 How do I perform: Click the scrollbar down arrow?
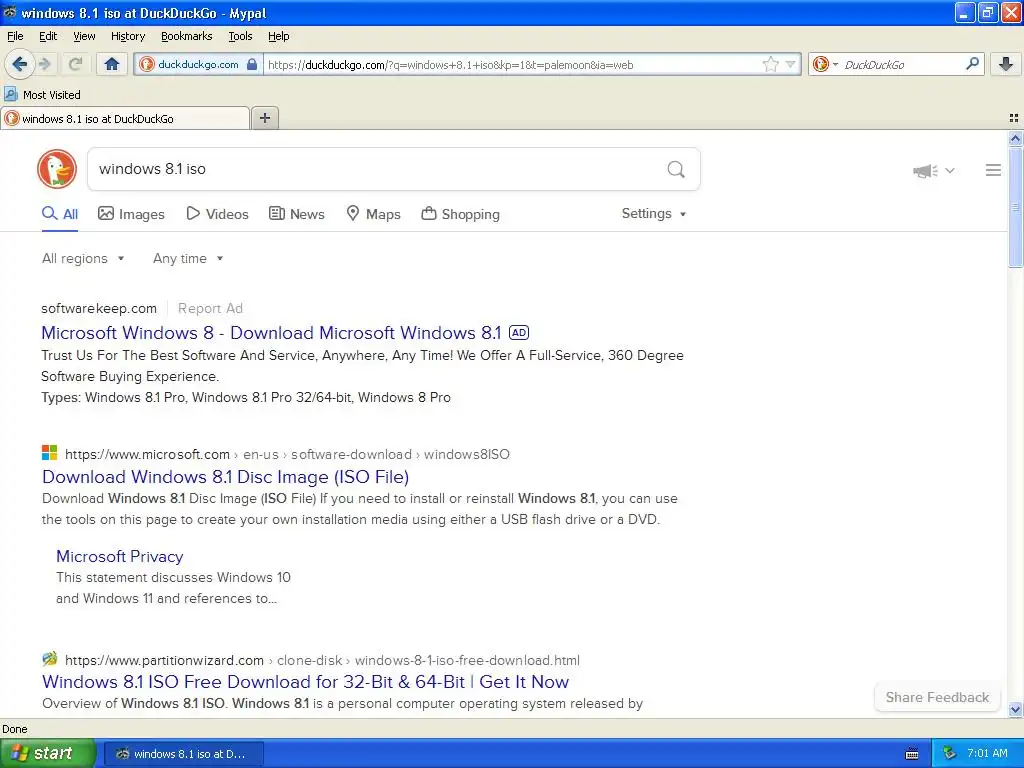click(1015, 709)
